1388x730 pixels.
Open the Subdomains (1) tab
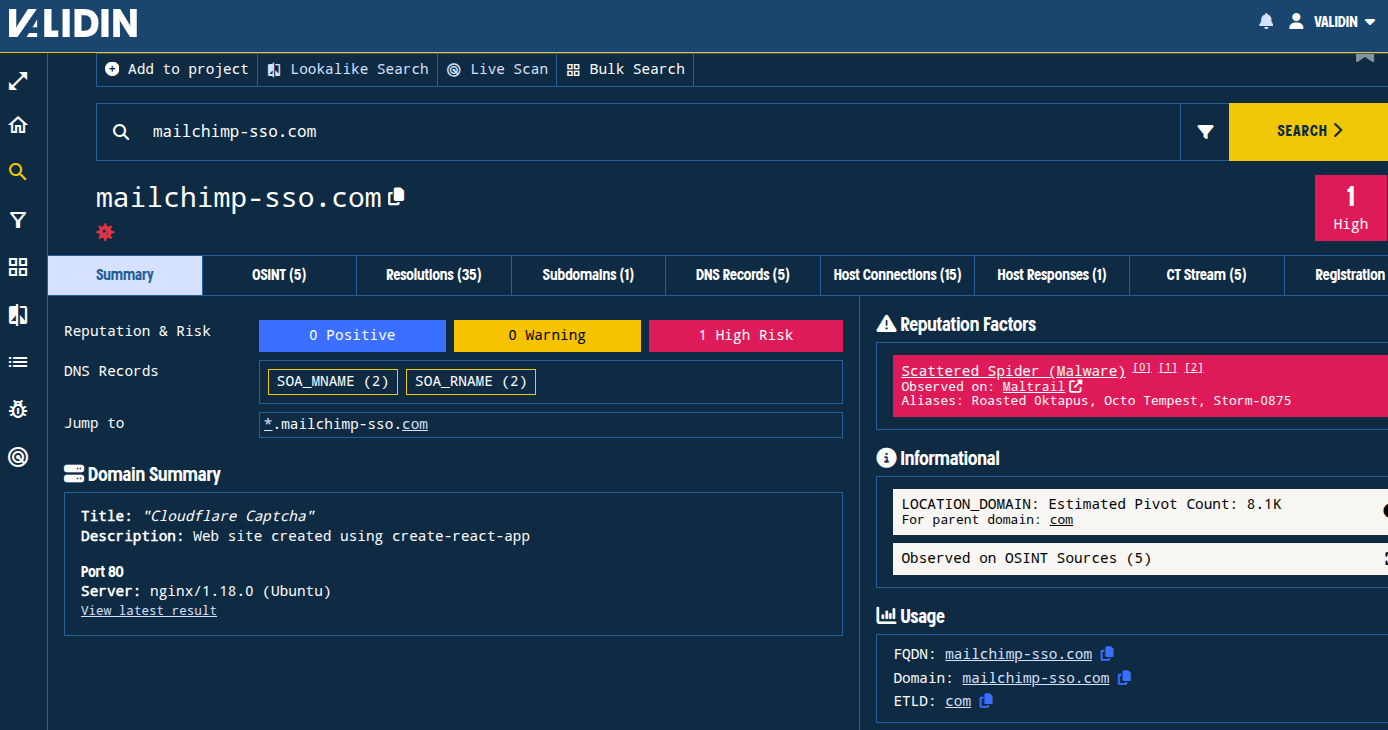tap(588, 275)
